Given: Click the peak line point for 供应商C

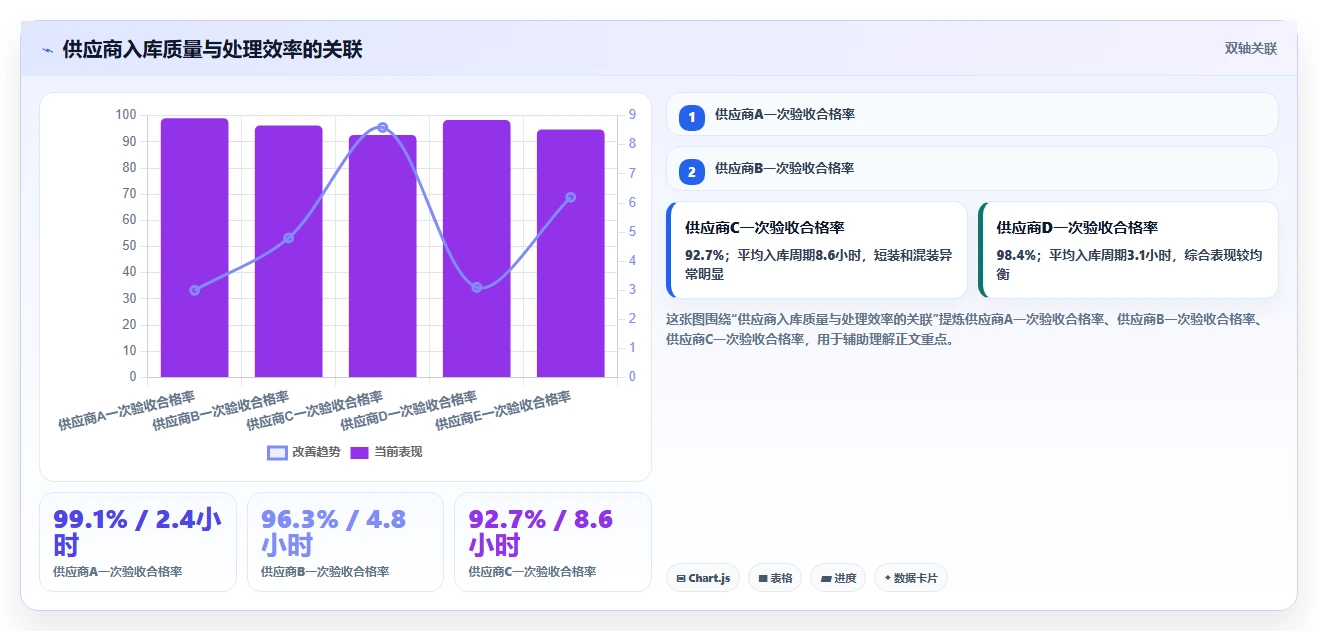Looking at the screenshot, I should click(383, 127).
